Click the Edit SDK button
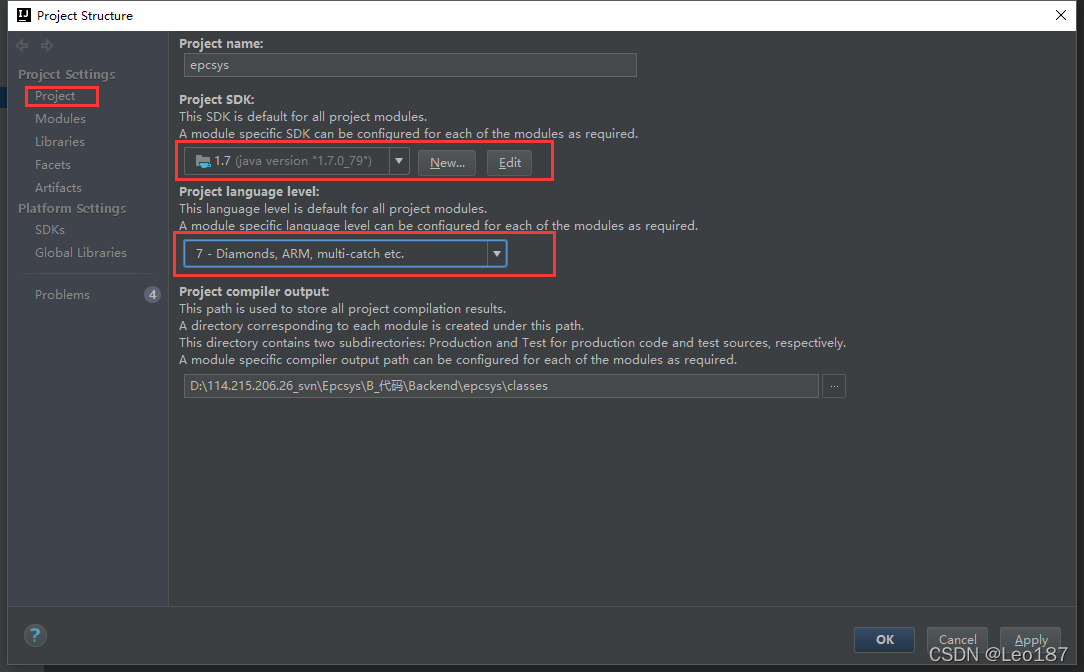Viewport: 1084px width, 672px height. point(510,162)
